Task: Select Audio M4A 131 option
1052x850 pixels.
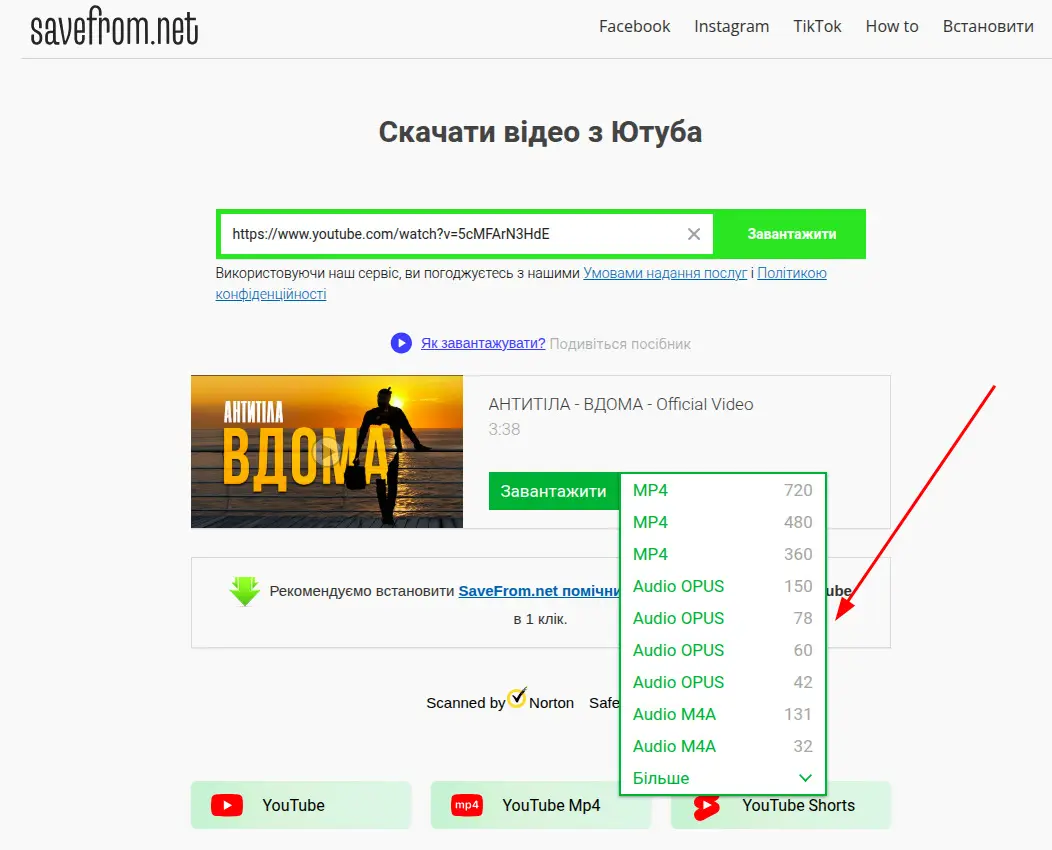Action: (723, 714)
